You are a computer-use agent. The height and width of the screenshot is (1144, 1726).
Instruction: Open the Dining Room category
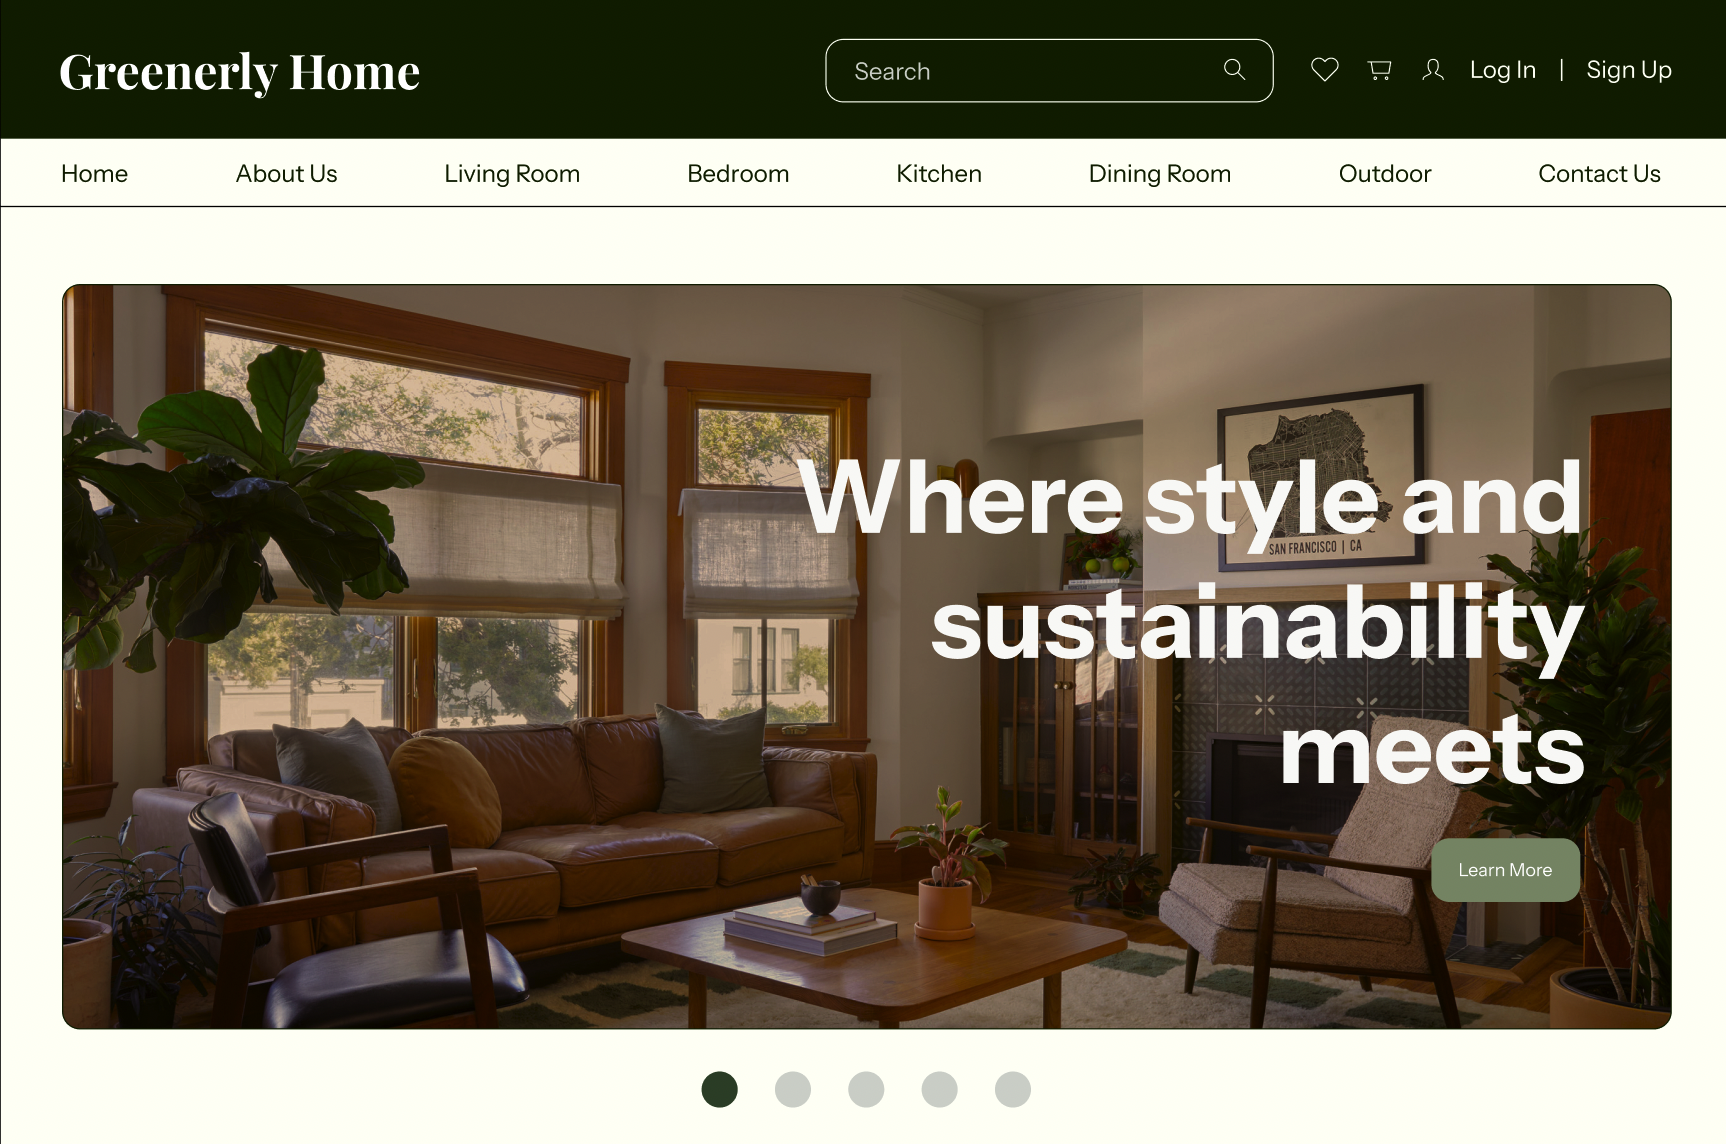click(1160, 174)
